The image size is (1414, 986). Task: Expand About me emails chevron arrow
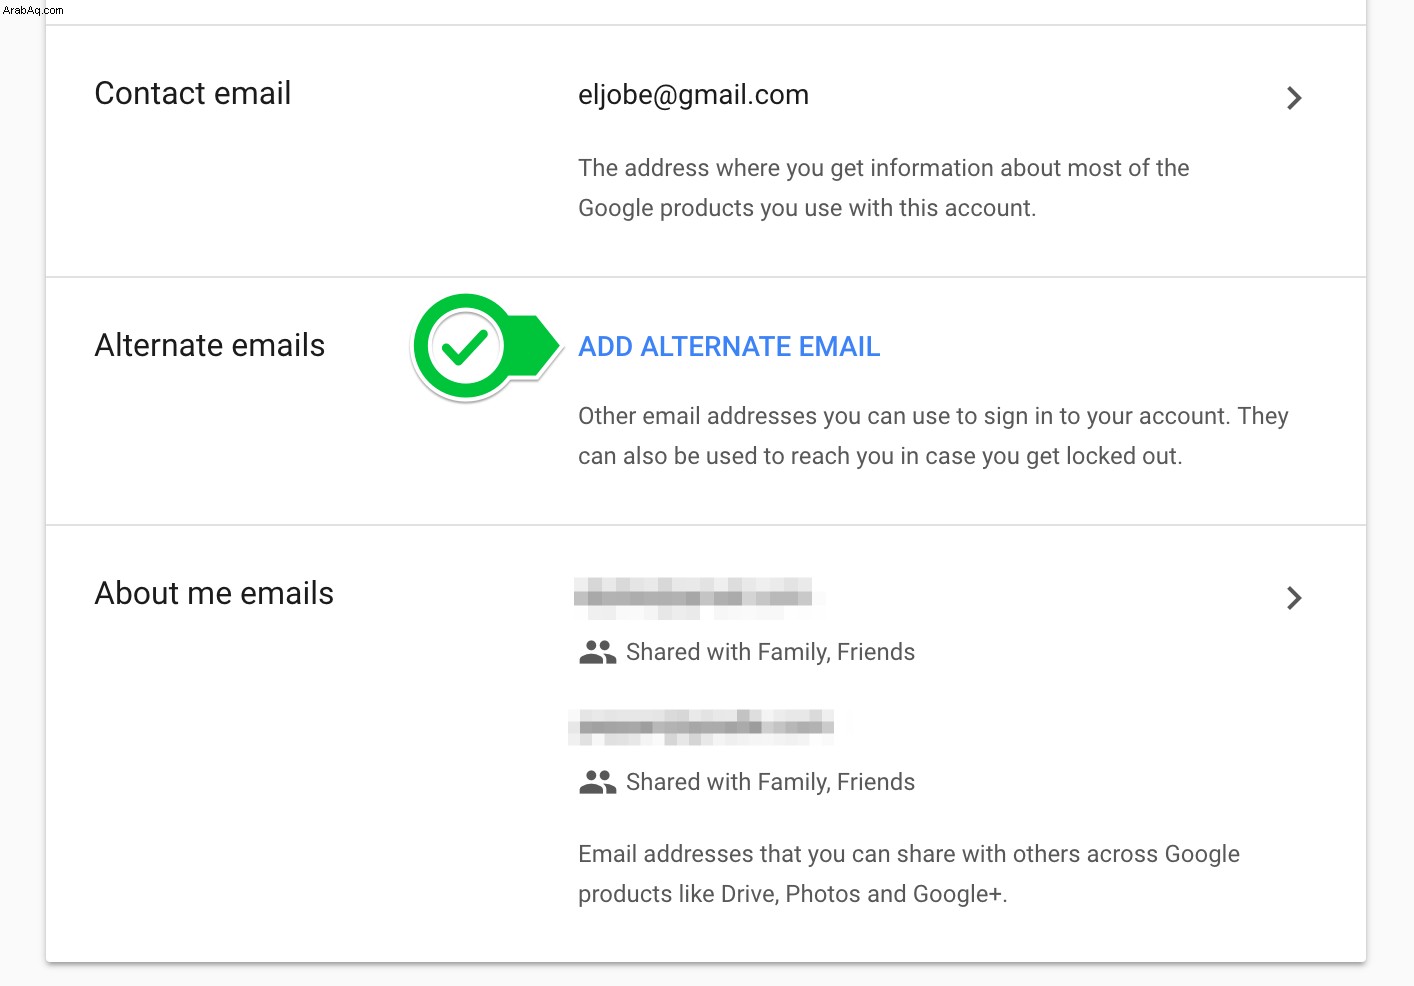pos(1294,598)
